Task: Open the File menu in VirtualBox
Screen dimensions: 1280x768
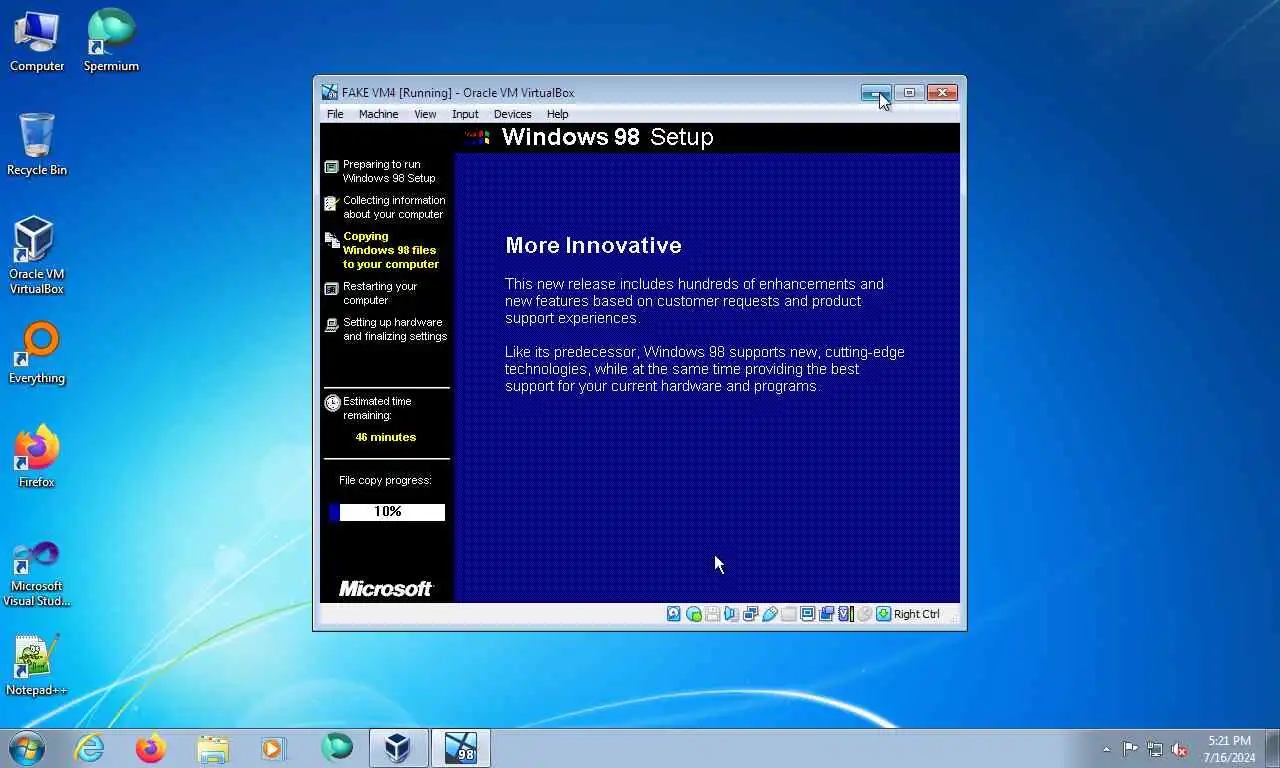Action: point(335,114)
